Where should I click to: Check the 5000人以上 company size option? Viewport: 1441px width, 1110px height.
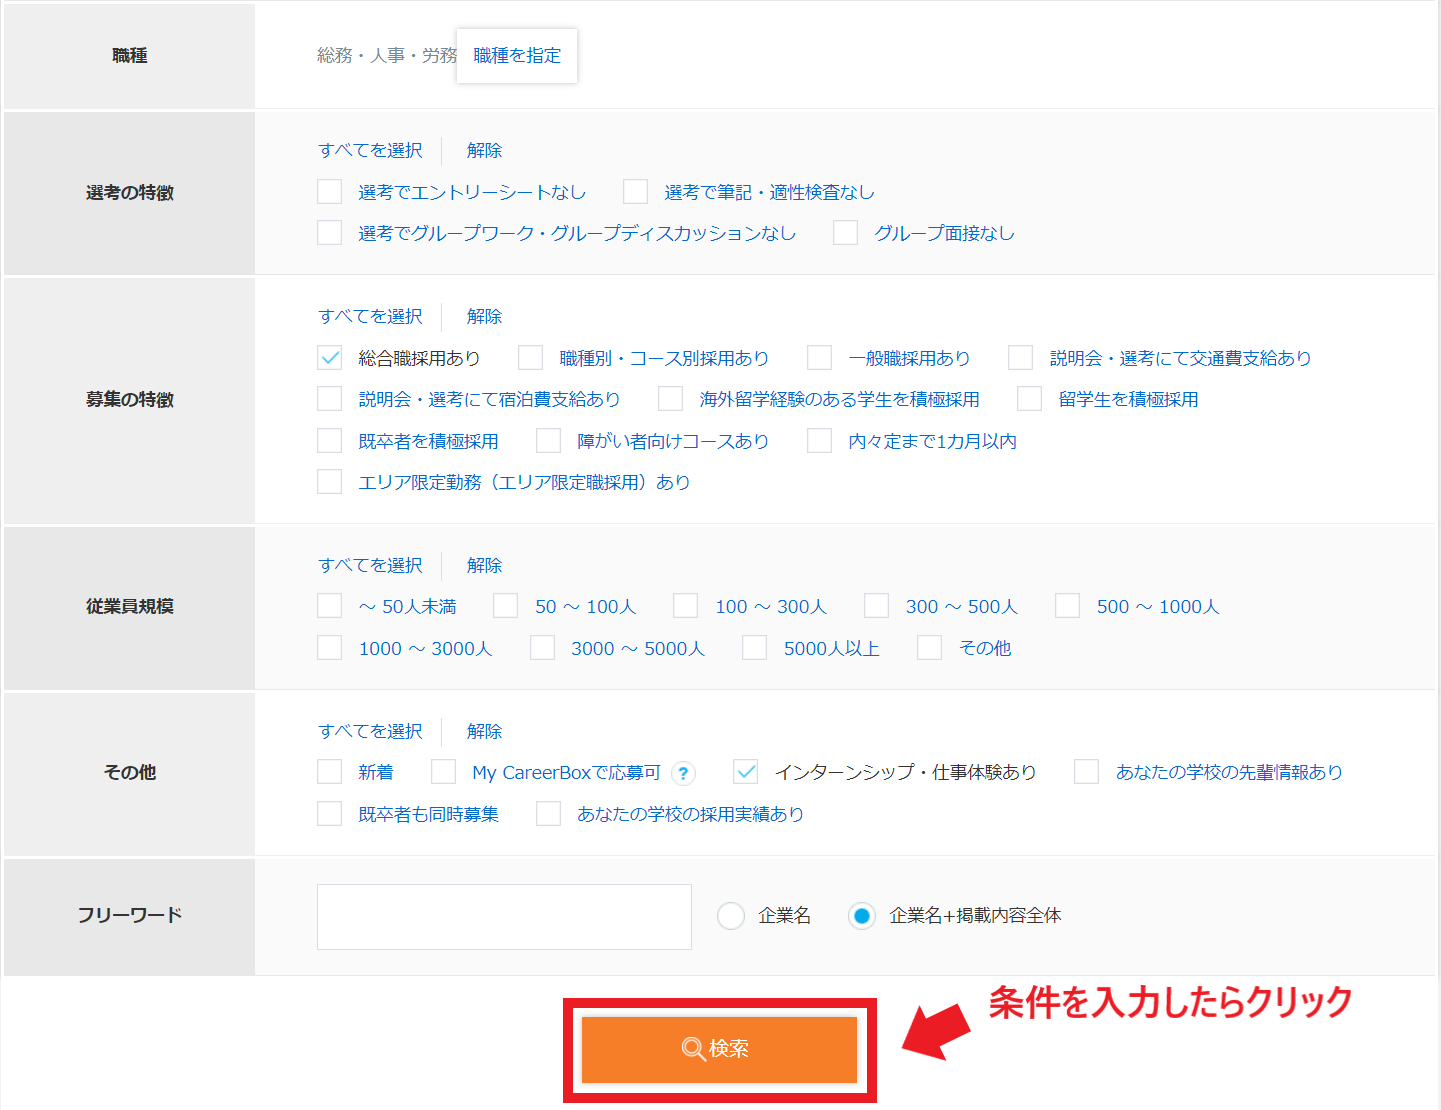point(754,647)
